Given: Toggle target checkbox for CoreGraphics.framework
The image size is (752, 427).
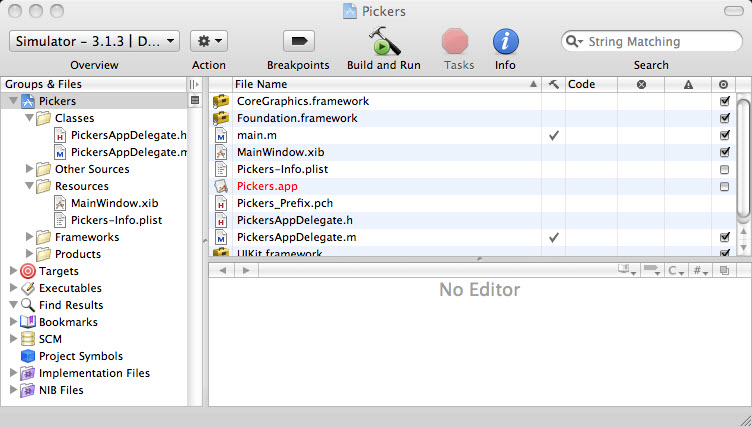Looking at the screenshot, I should coord(724,101).
